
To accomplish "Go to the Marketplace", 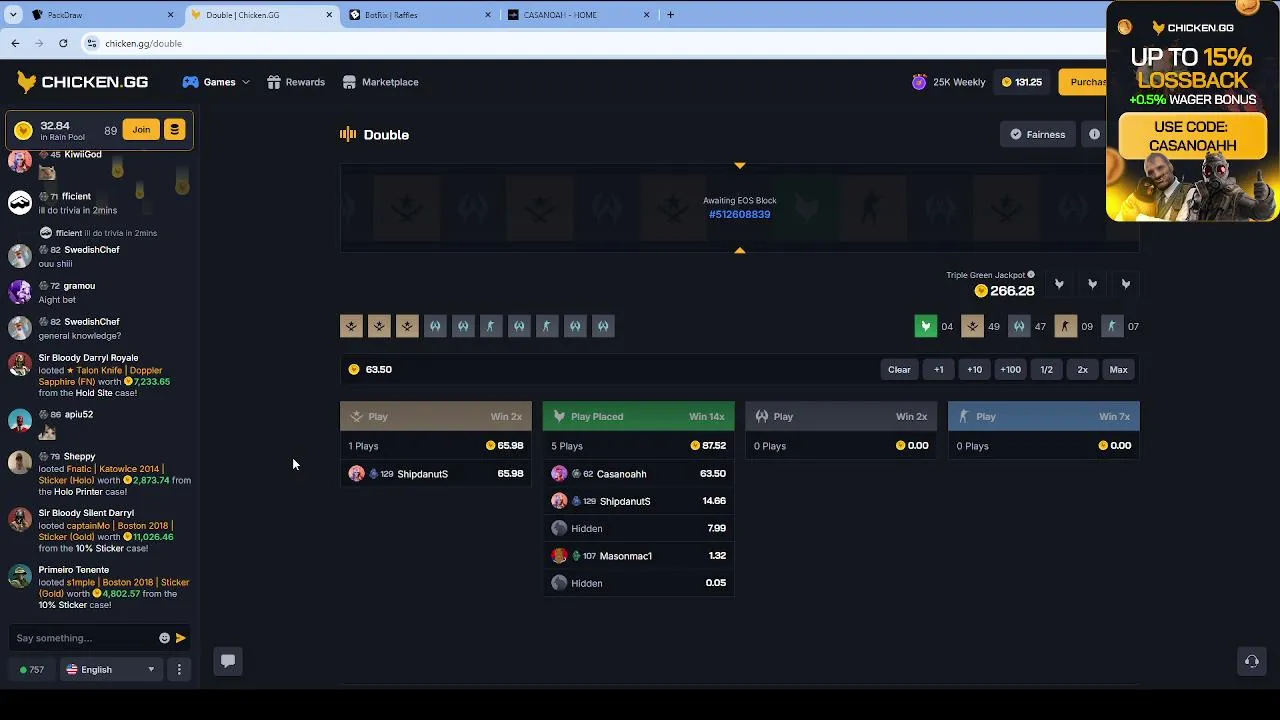I will [x=380, y=82].
